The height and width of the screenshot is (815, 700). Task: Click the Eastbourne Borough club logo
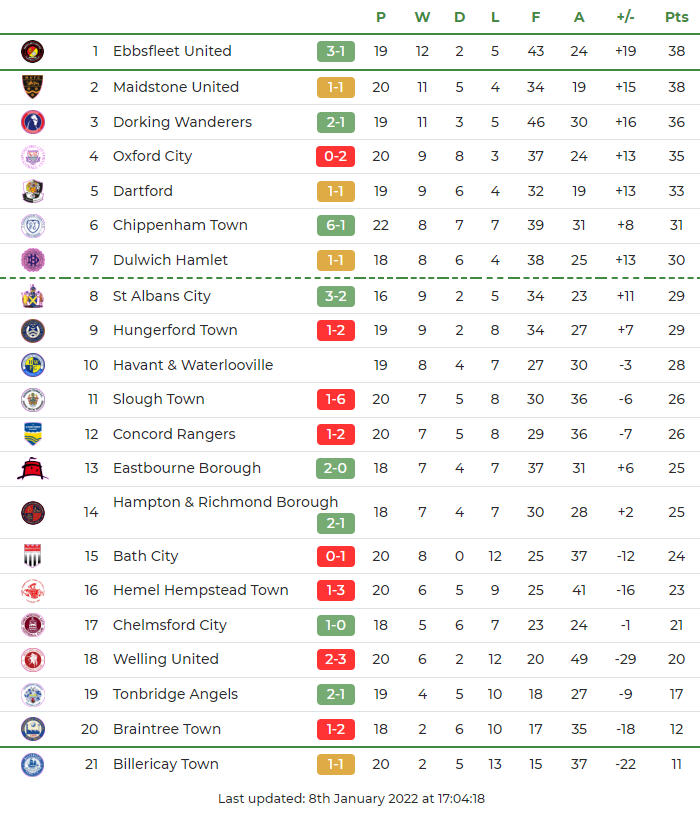[x=33, y=468]
